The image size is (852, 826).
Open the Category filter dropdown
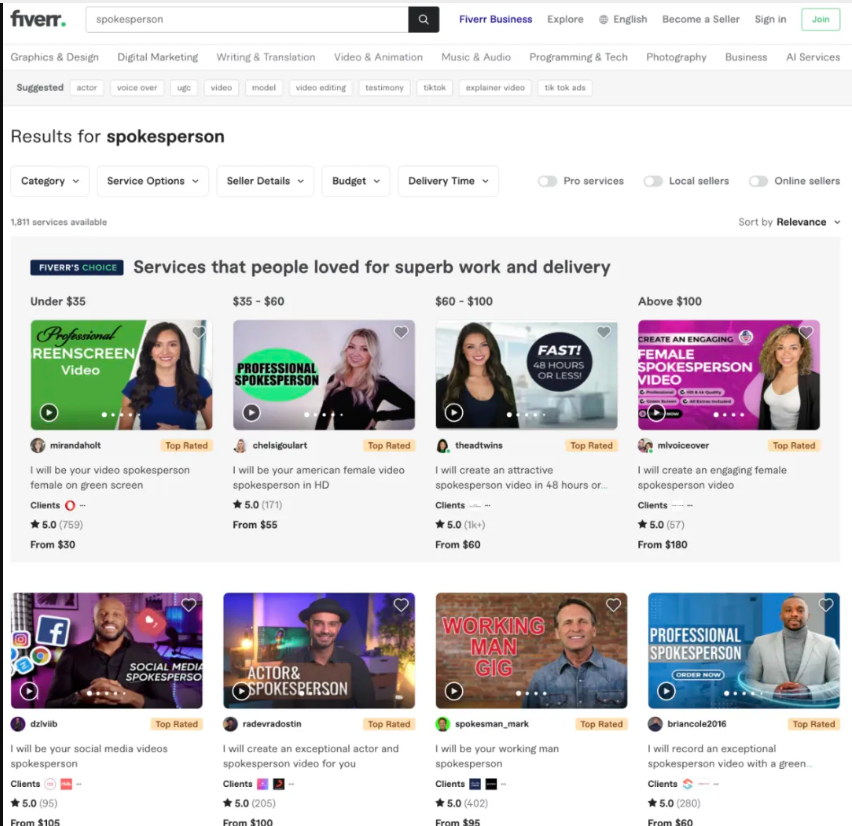pos(50,181)
